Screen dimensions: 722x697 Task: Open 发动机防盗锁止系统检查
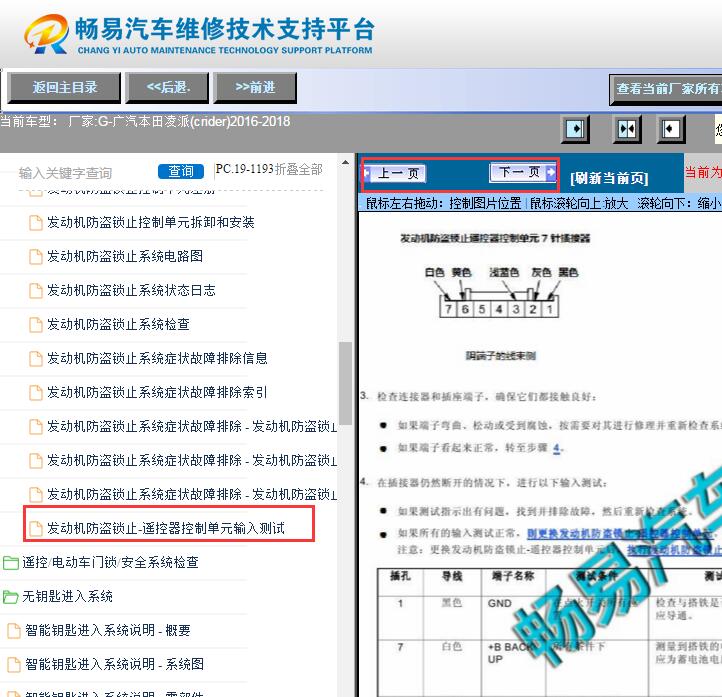[x=118, y=325]
